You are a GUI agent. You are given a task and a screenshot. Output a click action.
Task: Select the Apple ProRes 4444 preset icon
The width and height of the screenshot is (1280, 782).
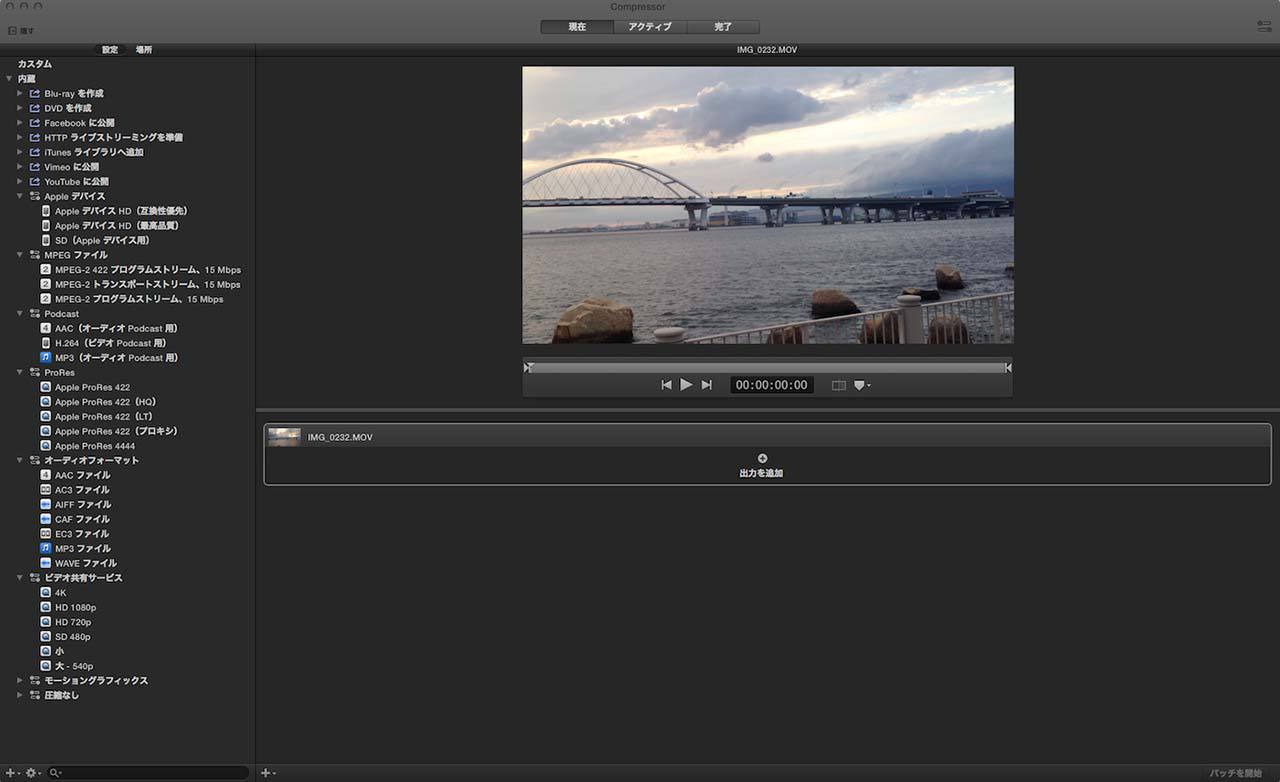46,446
